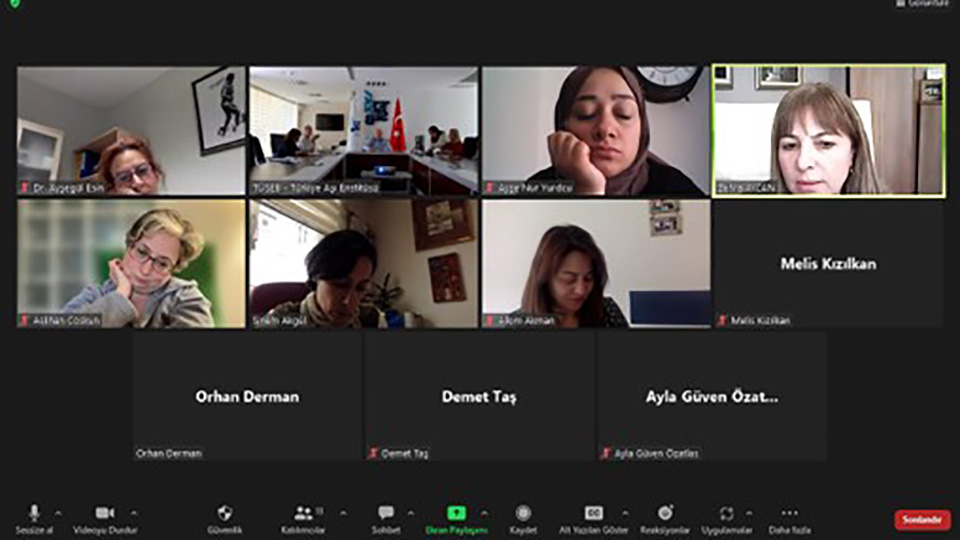Click the green encryption shield icon
Screen dimensions: 960x540
tap(14, 4)
